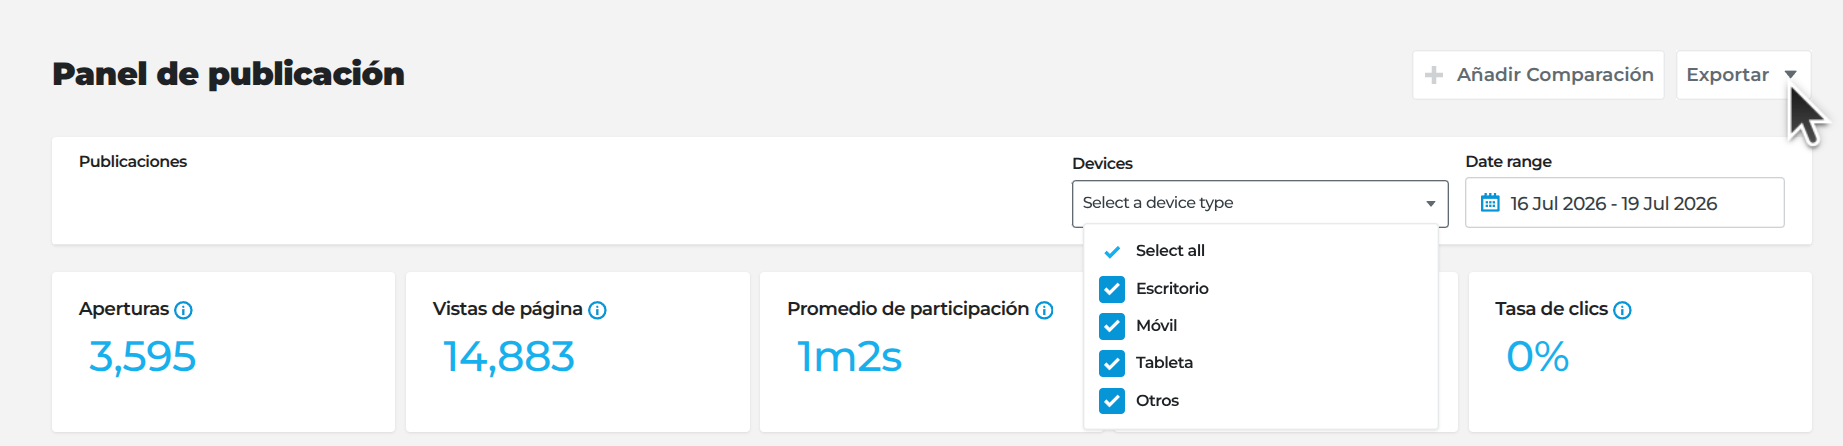Select the Otros option label
Screen dimensions: 1843x446
click(x=1157, y=401)
